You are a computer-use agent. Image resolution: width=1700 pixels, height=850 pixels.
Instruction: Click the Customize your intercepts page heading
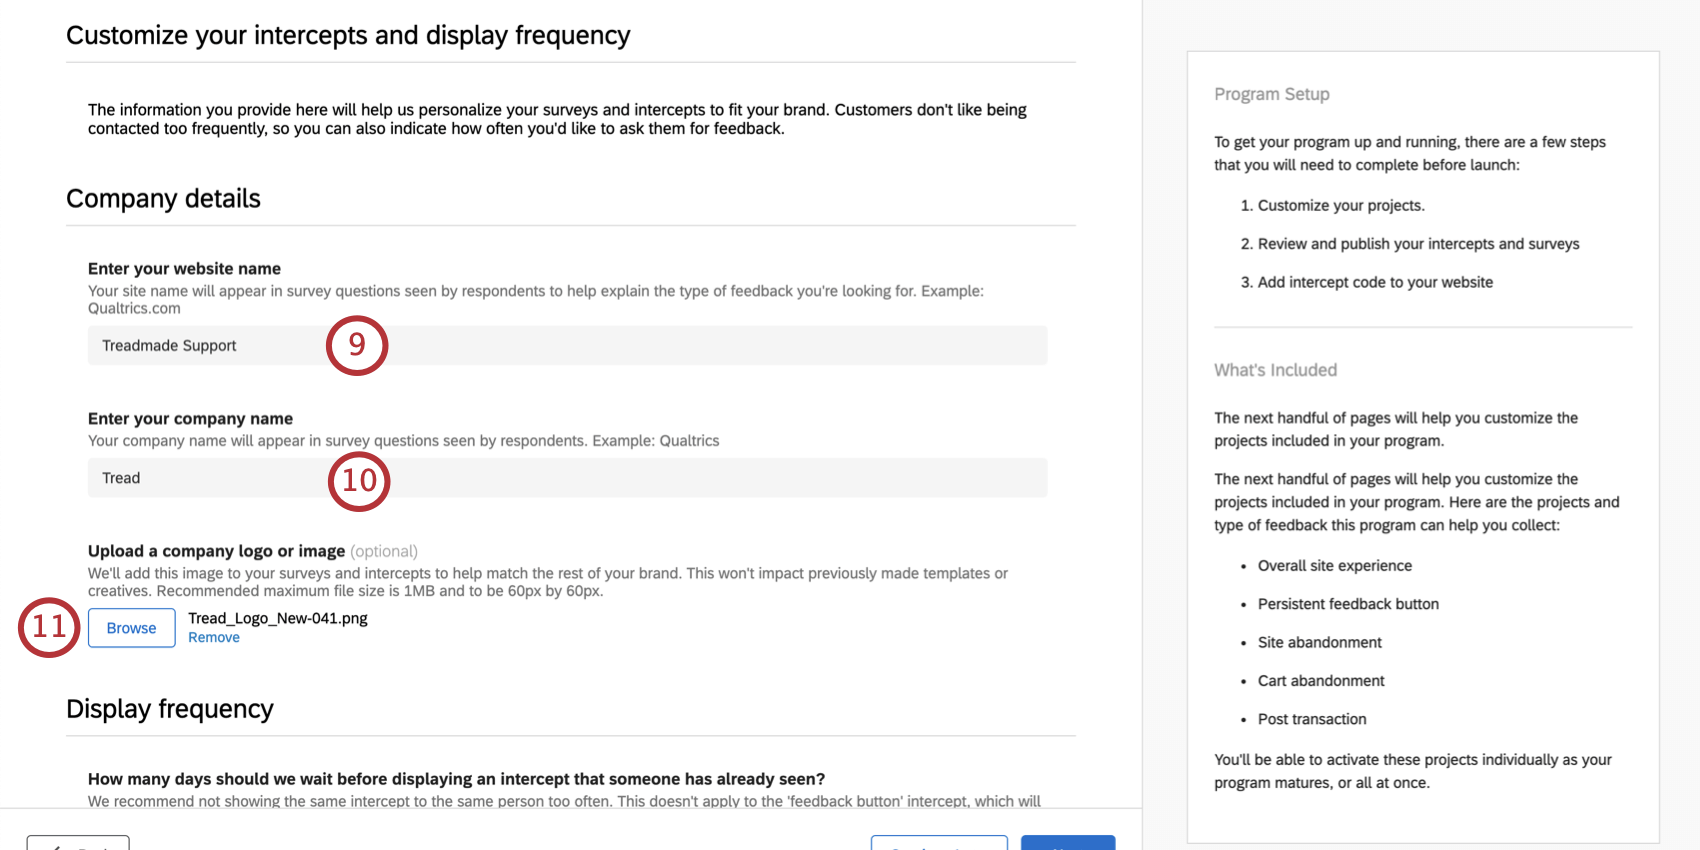pyautogui.click(x=347, y=34)
